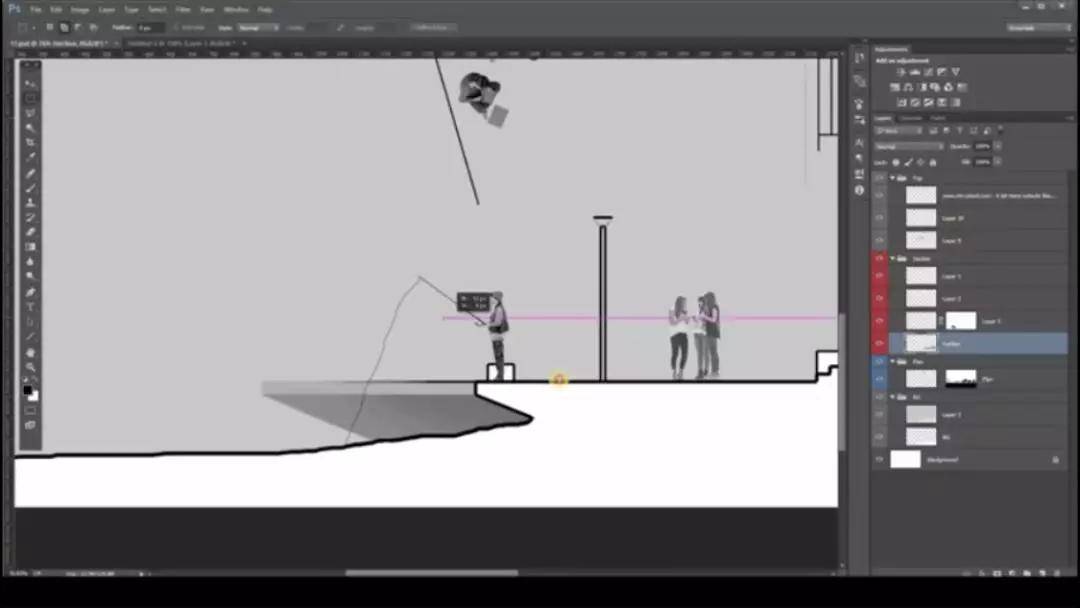The height and width of the screenshot is (608, 1080).
Task: Toggle visibility of the Top group
Action: pyautogui.click(x=880, y=178)
